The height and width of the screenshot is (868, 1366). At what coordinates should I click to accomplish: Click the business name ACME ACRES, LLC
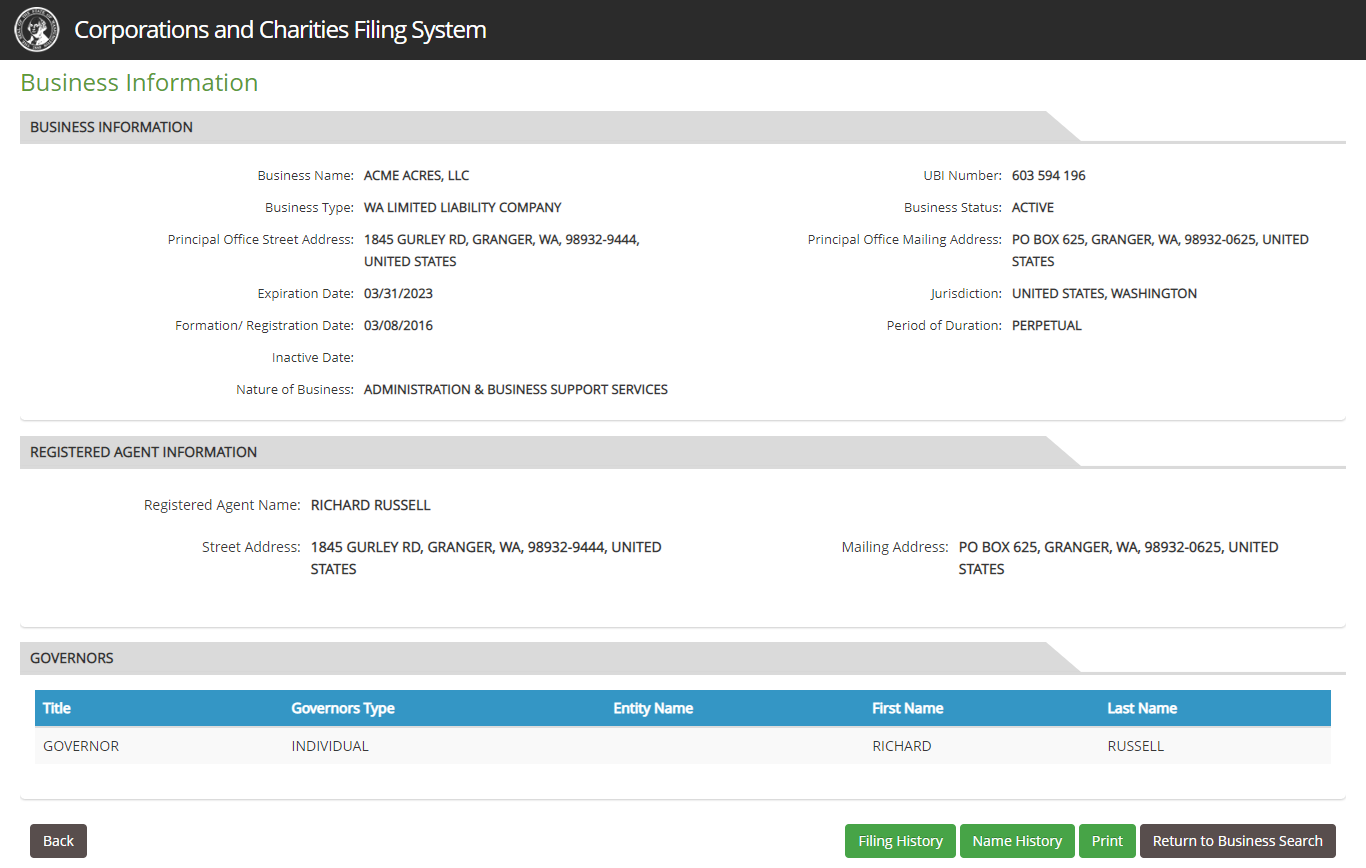click(x=416, y=176)
